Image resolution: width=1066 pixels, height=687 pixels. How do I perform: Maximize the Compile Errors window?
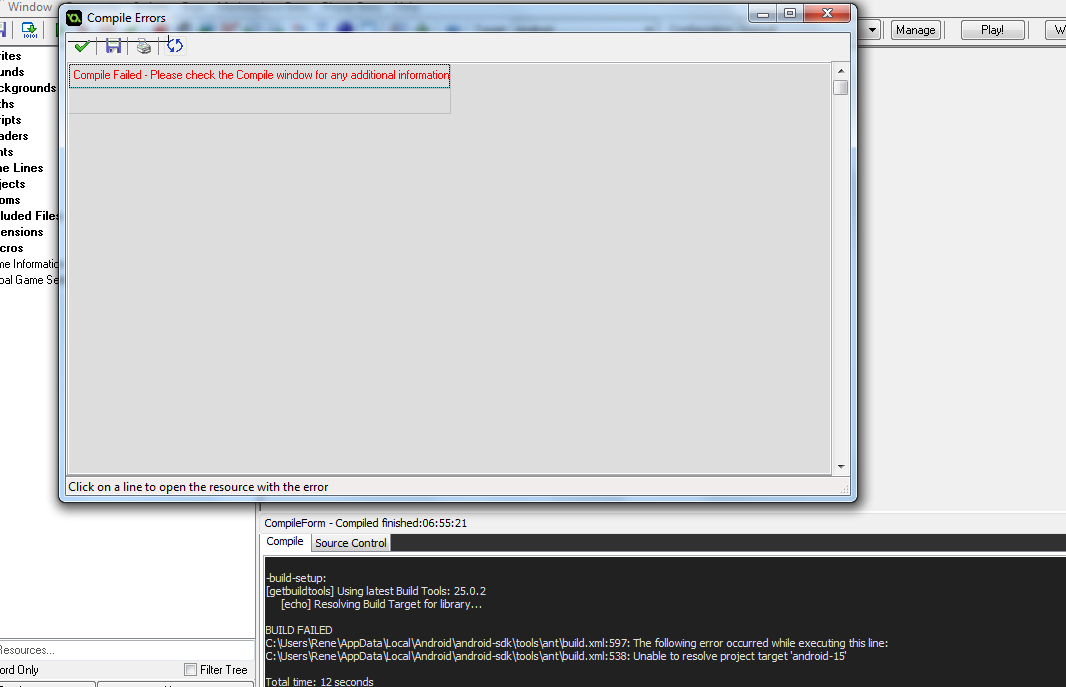790,14
